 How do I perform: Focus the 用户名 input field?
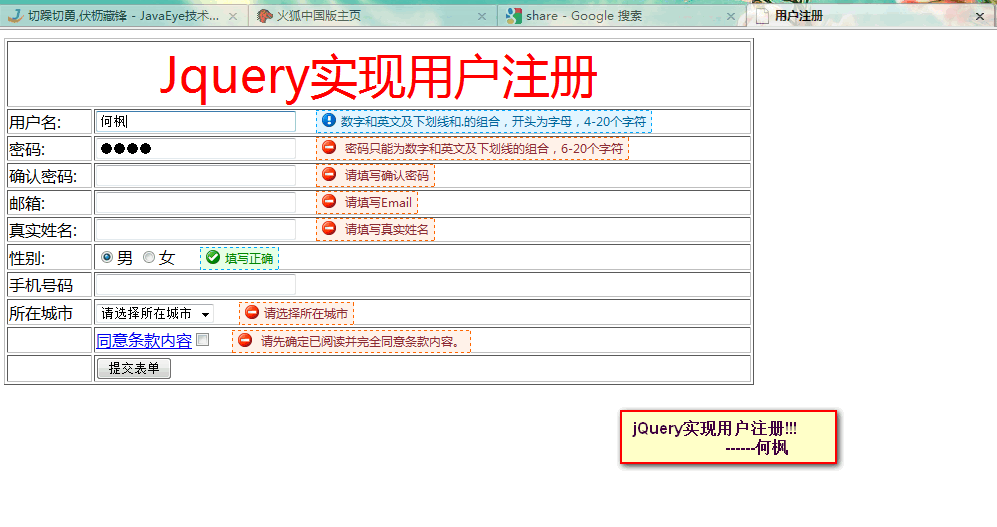point(196,121)
